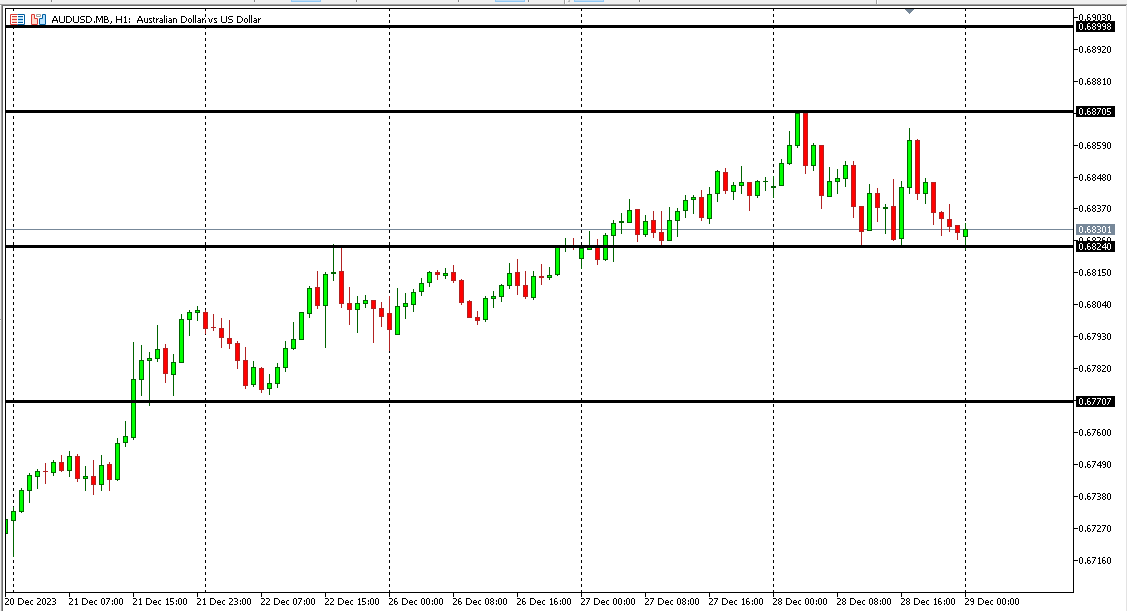Click the 20 Dec 2023 time axis label

point(32,602)
